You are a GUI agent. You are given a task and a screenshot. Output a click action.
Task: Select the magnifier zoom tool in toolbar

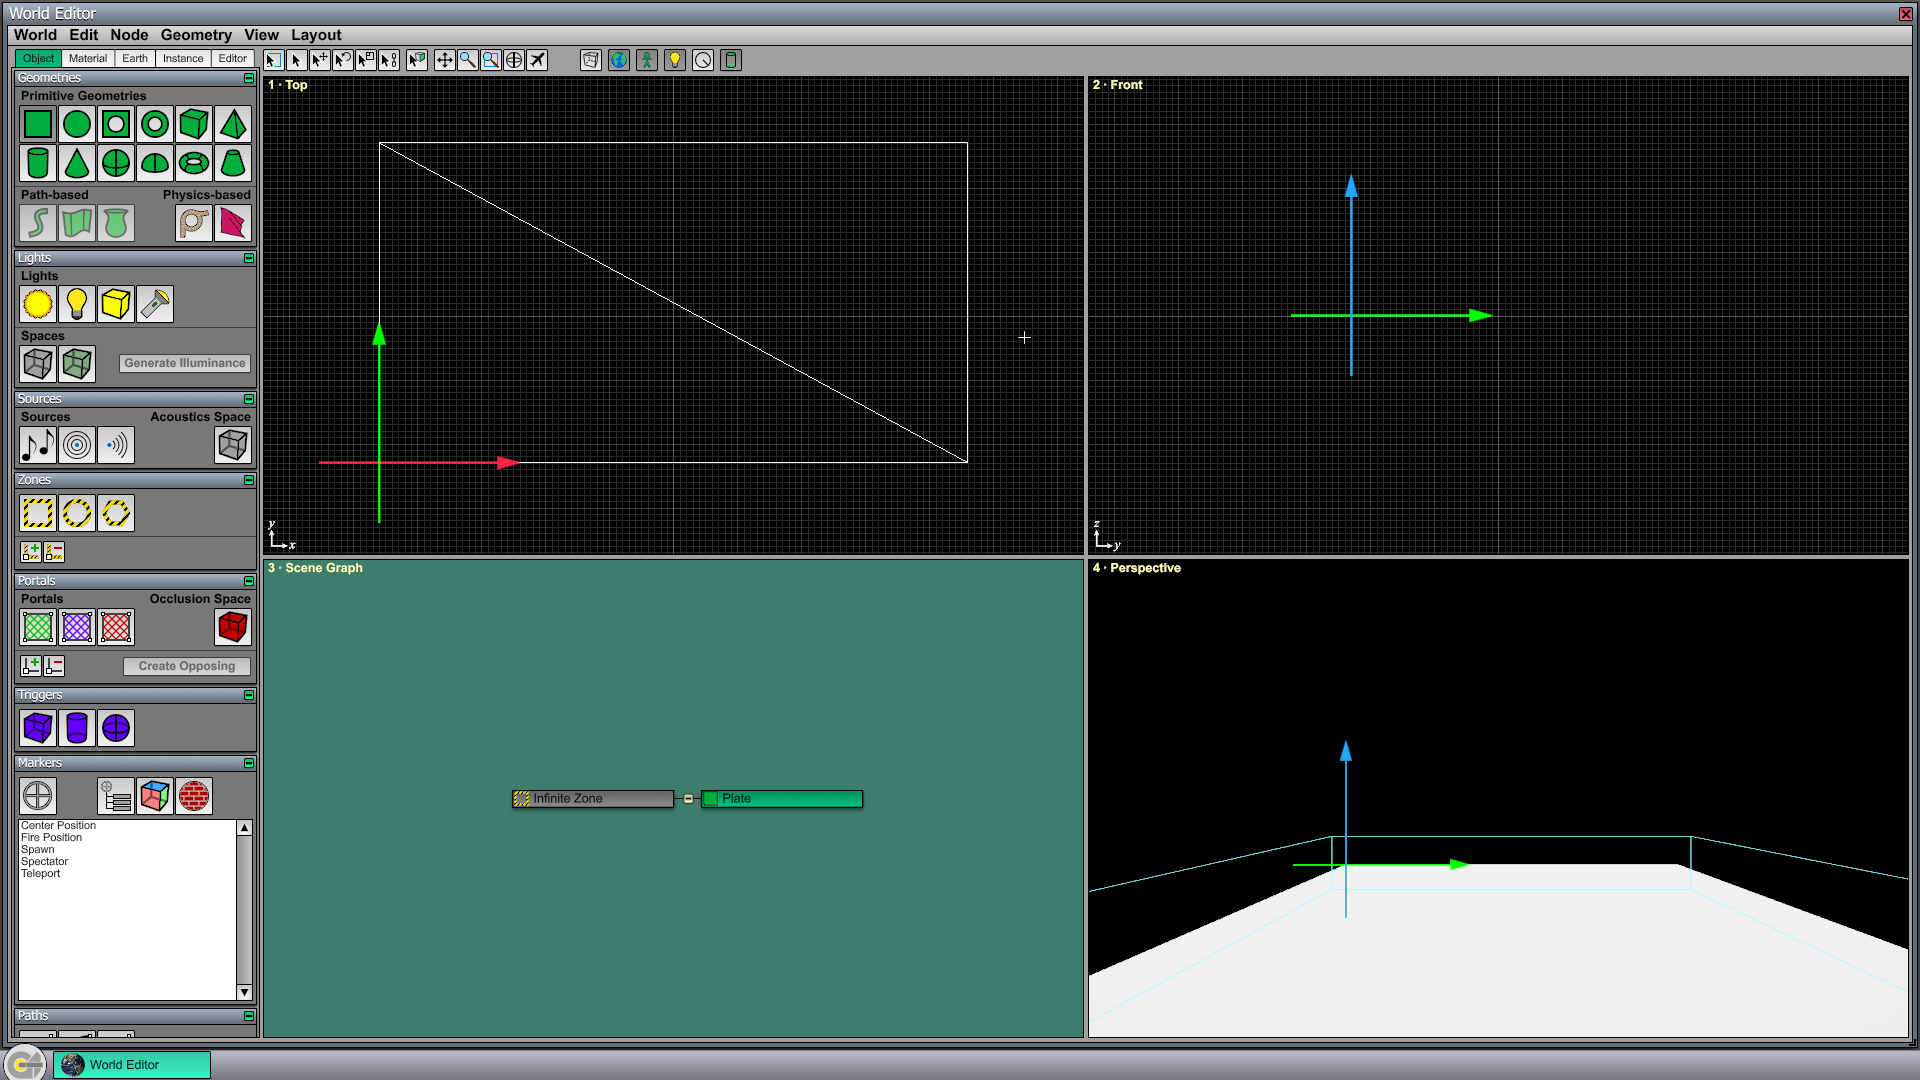(467, 60)
